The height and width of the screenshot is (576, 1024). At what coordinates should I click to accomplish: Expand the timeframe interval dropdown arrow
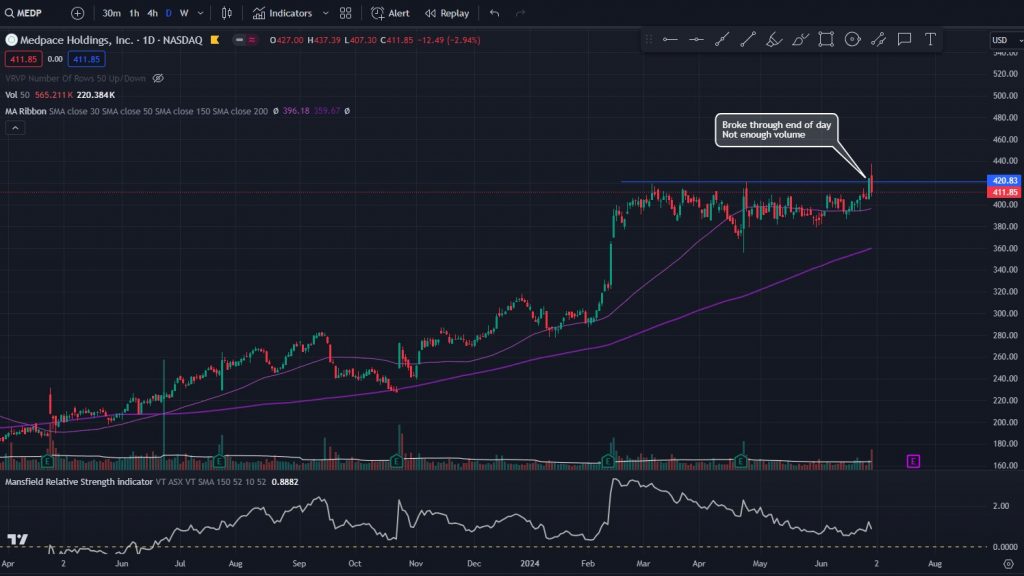[x=201, y=13]
